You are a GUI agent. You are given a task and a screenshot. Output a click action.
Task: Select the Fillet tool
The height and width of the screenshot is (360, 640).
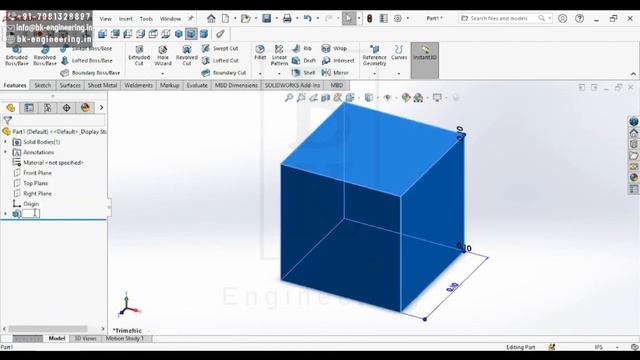260,53
